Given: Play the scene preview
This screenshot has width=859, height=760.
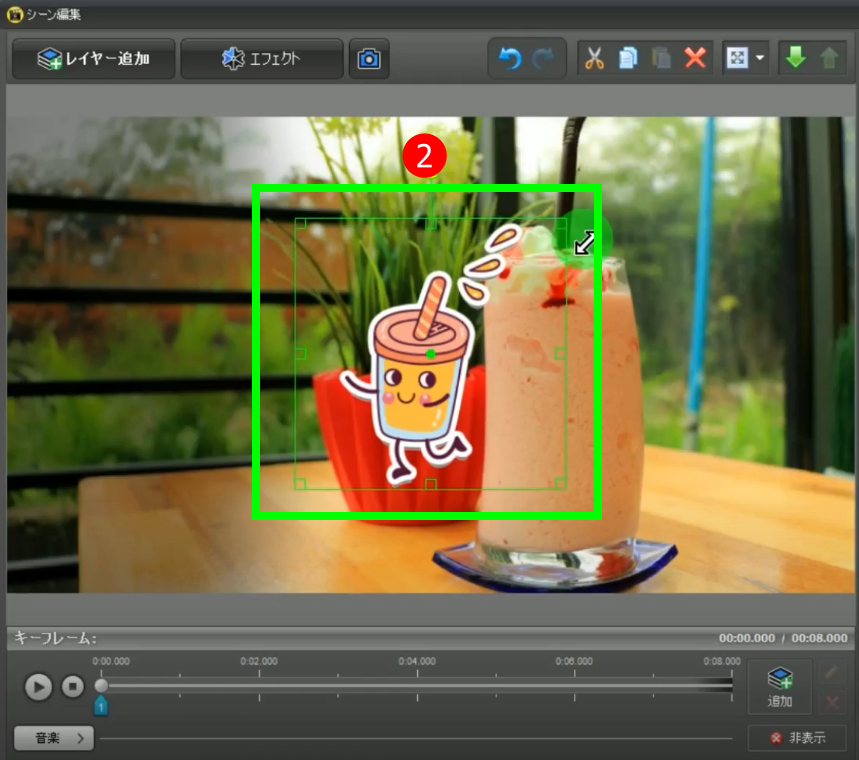Looking at the screenshot, I should click(38, 687).
